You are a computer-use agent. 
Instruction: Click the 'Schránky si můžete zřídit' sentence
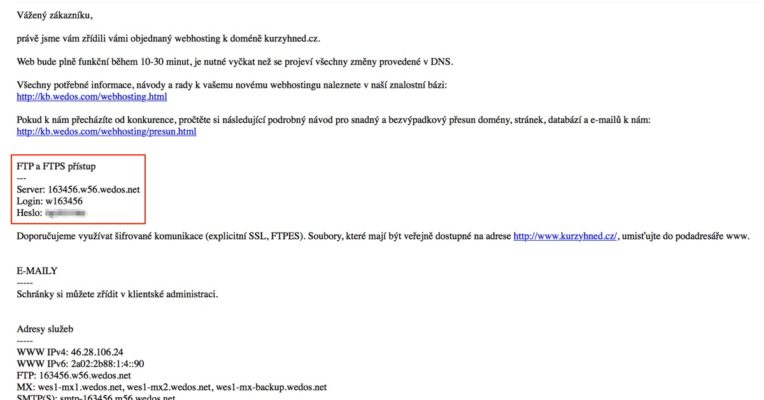point(117,294)
